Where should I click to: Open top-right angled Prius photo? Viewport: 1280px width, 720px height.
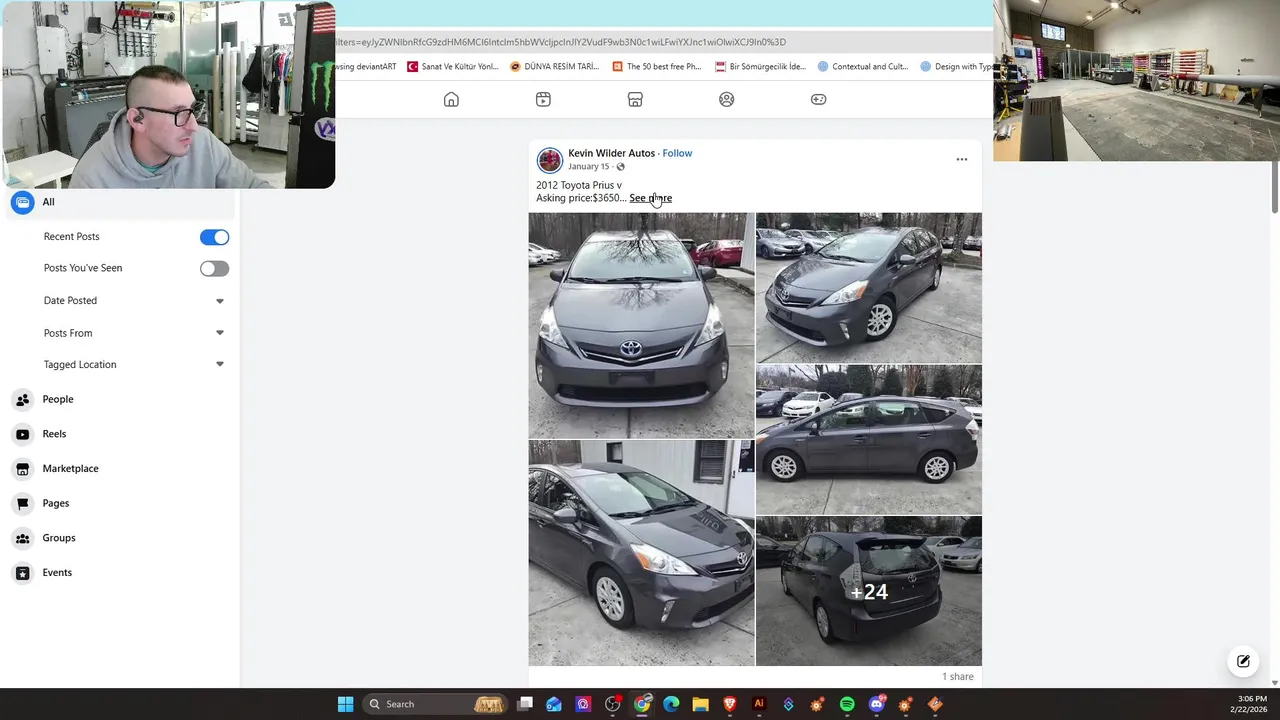click(869, 288)
